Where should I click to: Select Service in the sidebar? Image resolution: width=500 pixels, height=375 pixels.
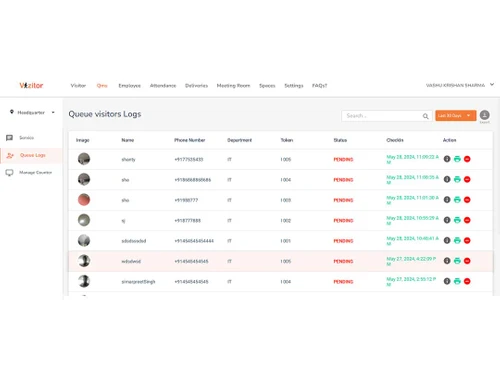click(x=26, y=138)
